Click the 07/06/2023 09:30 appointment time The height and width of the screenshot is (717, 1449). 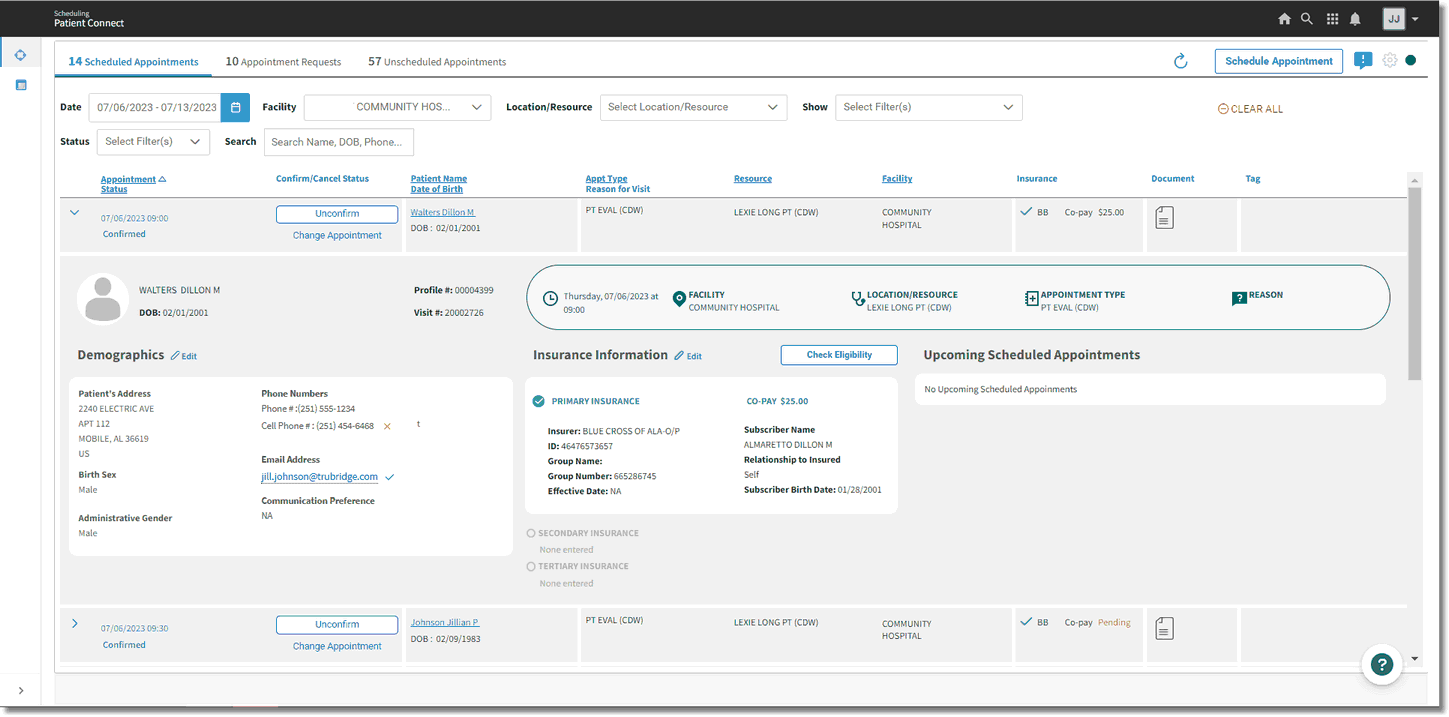[x=134, y=629]
